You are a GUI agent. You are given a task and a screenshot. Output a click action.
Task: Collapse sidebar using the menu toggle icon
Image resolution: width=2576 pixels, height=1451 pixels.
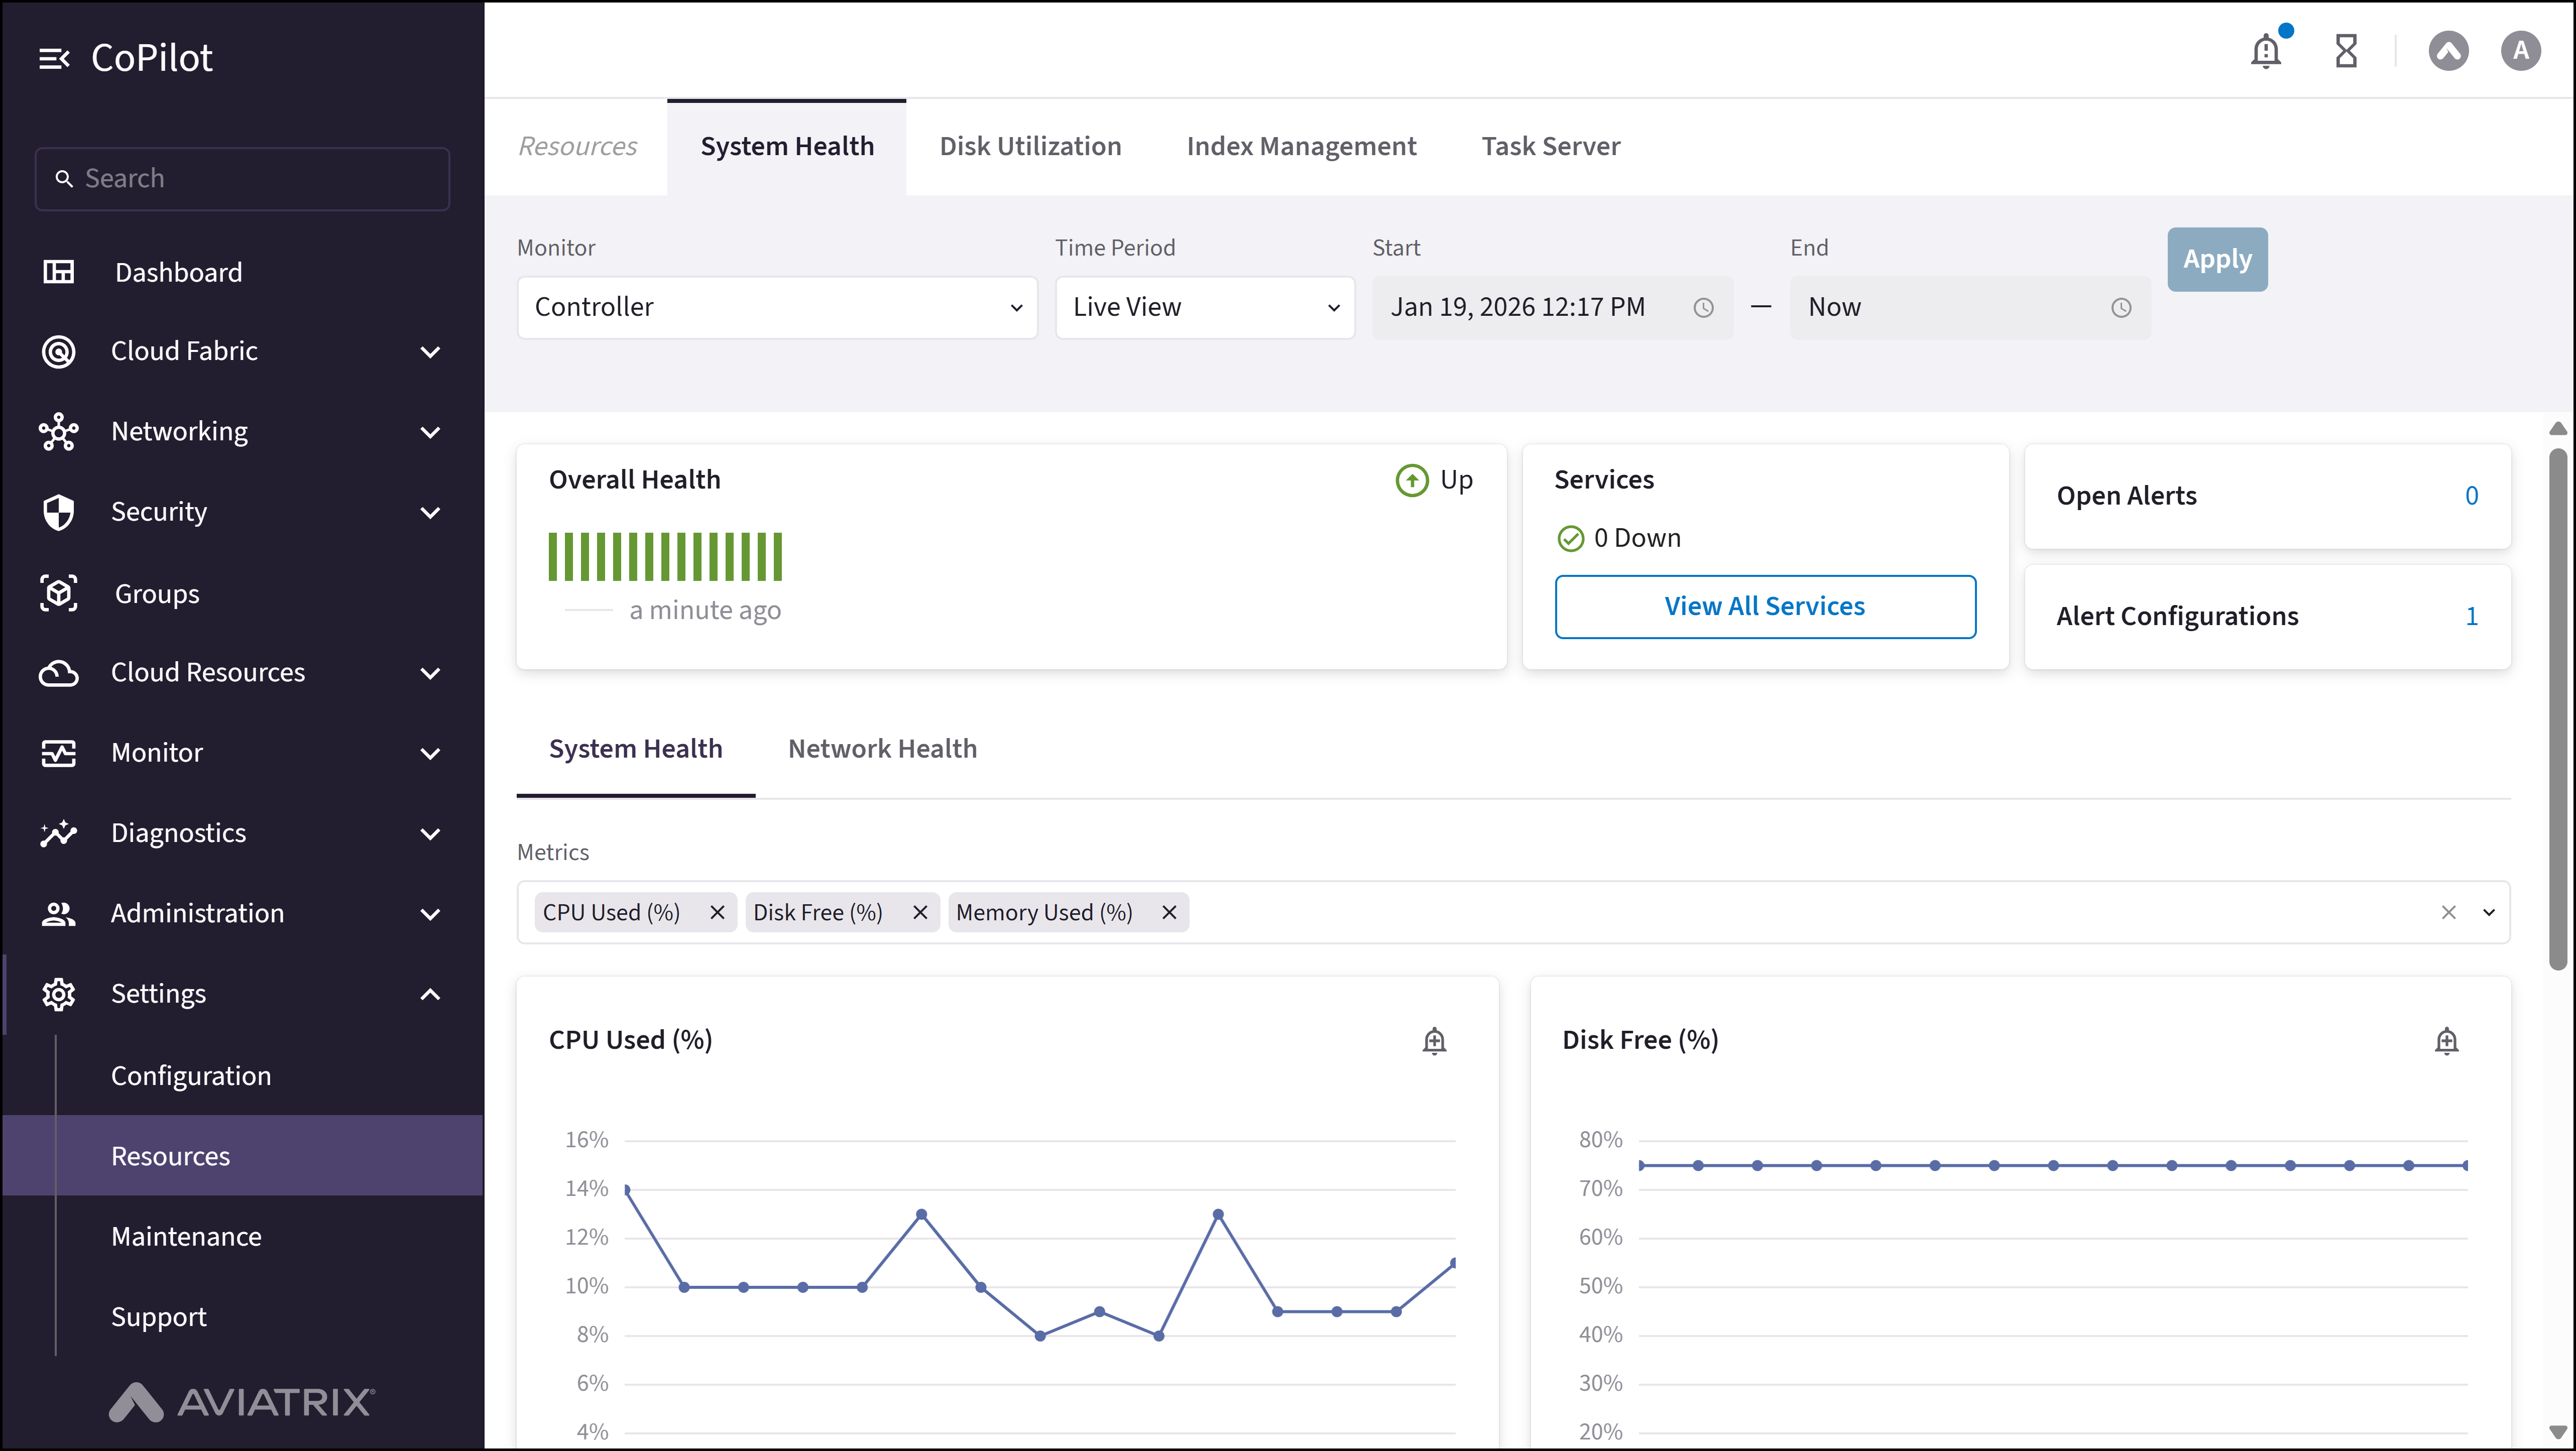click(54, 59)
